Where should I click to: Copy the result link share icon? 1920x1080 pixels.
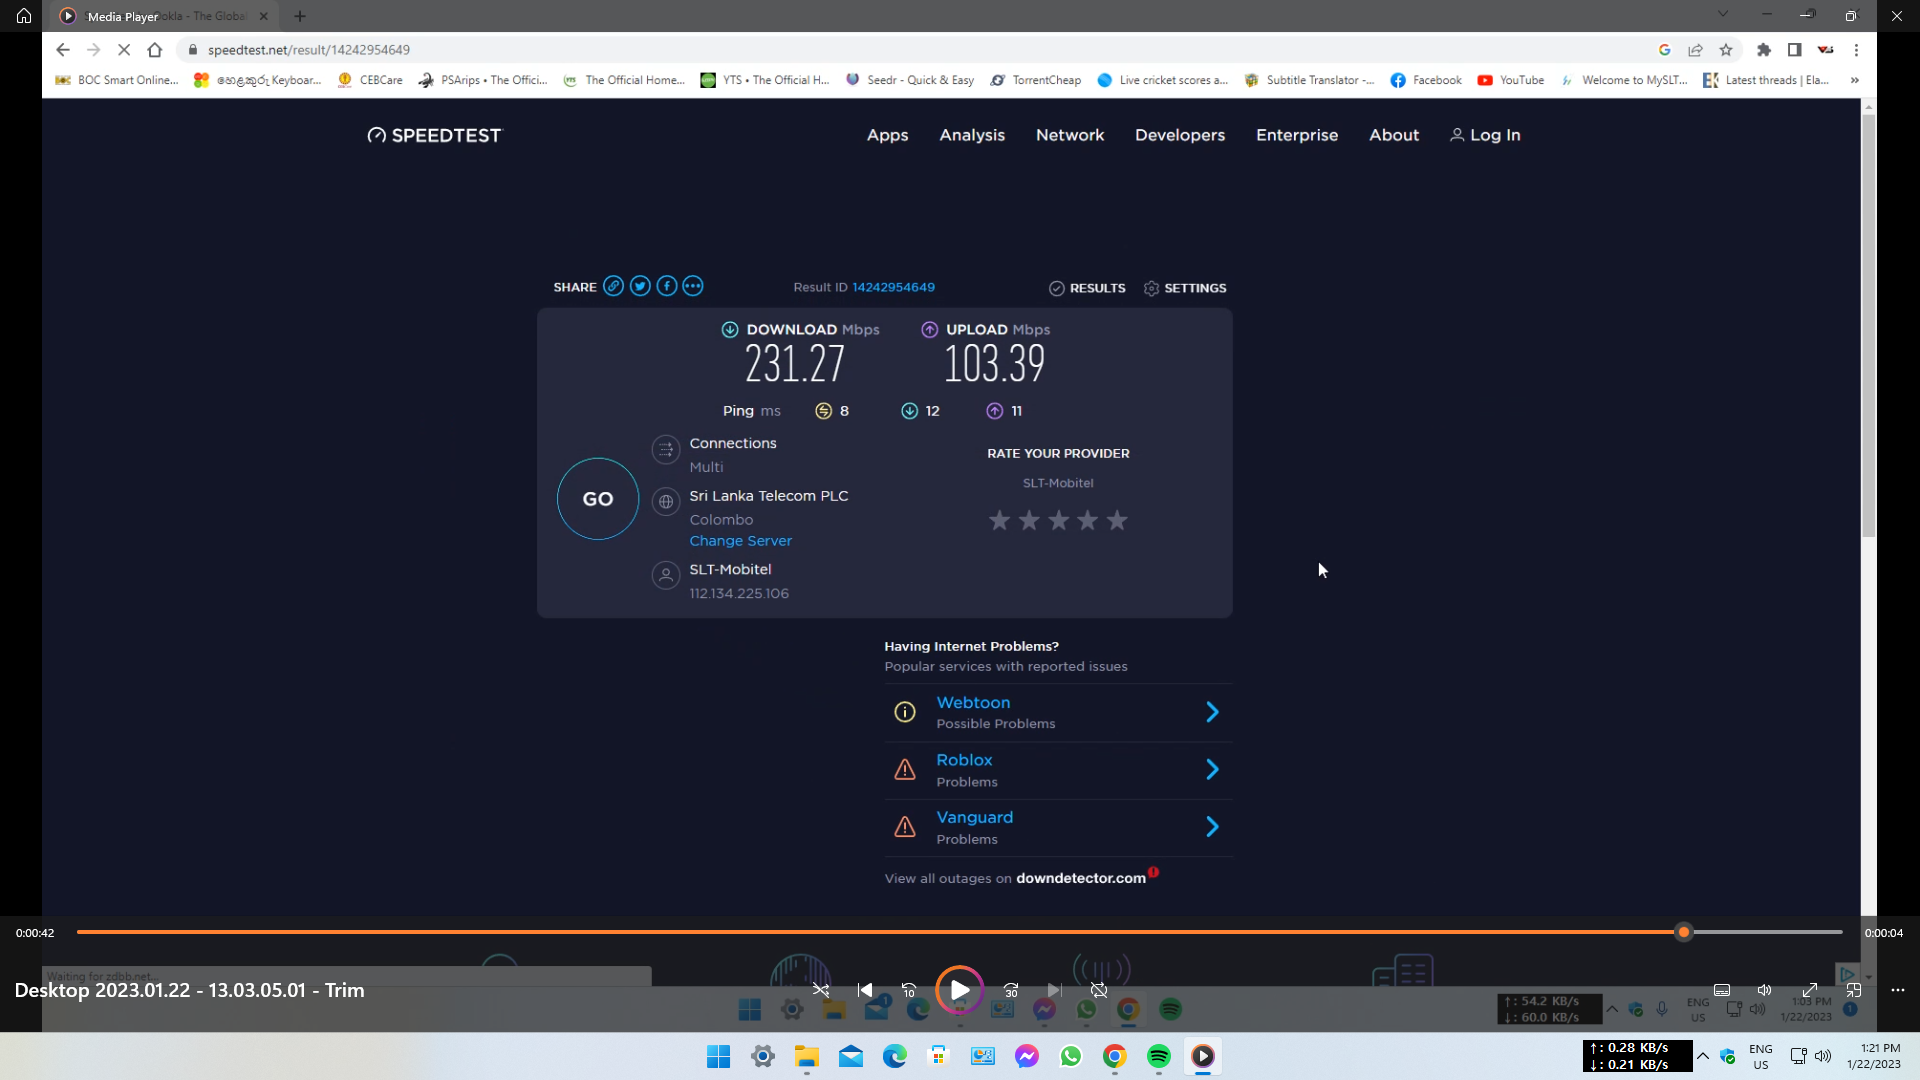pyautogui.click(x=614, y=287)
